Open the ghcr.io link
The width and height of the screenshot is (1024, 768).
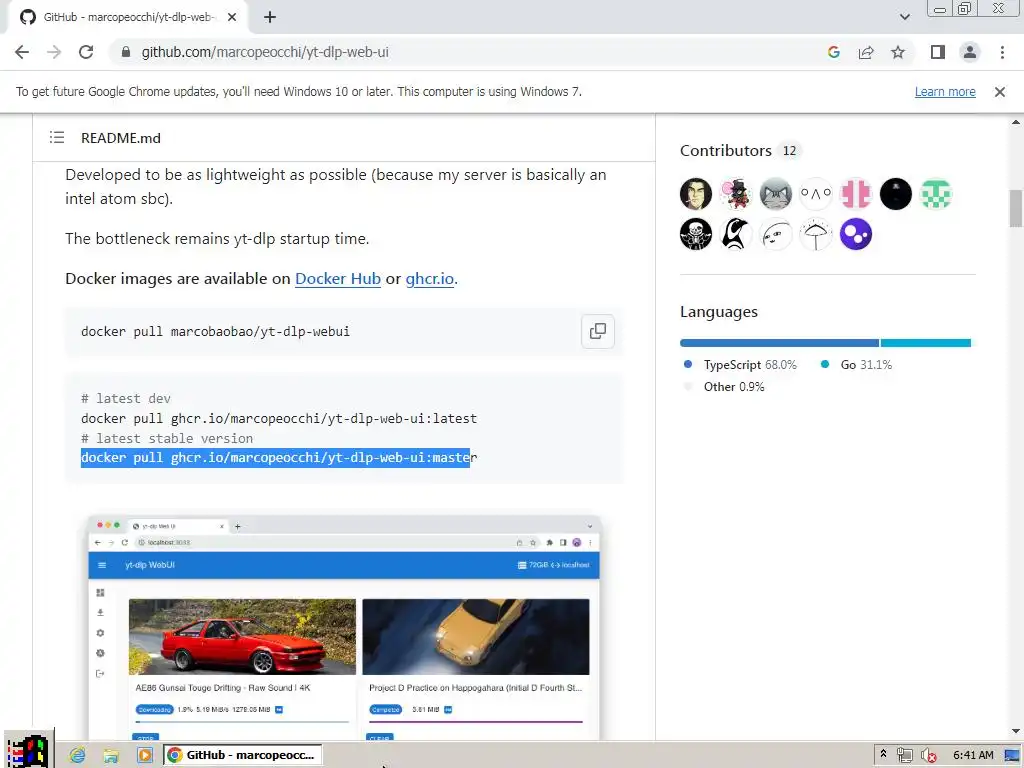(x=430, y=278)
